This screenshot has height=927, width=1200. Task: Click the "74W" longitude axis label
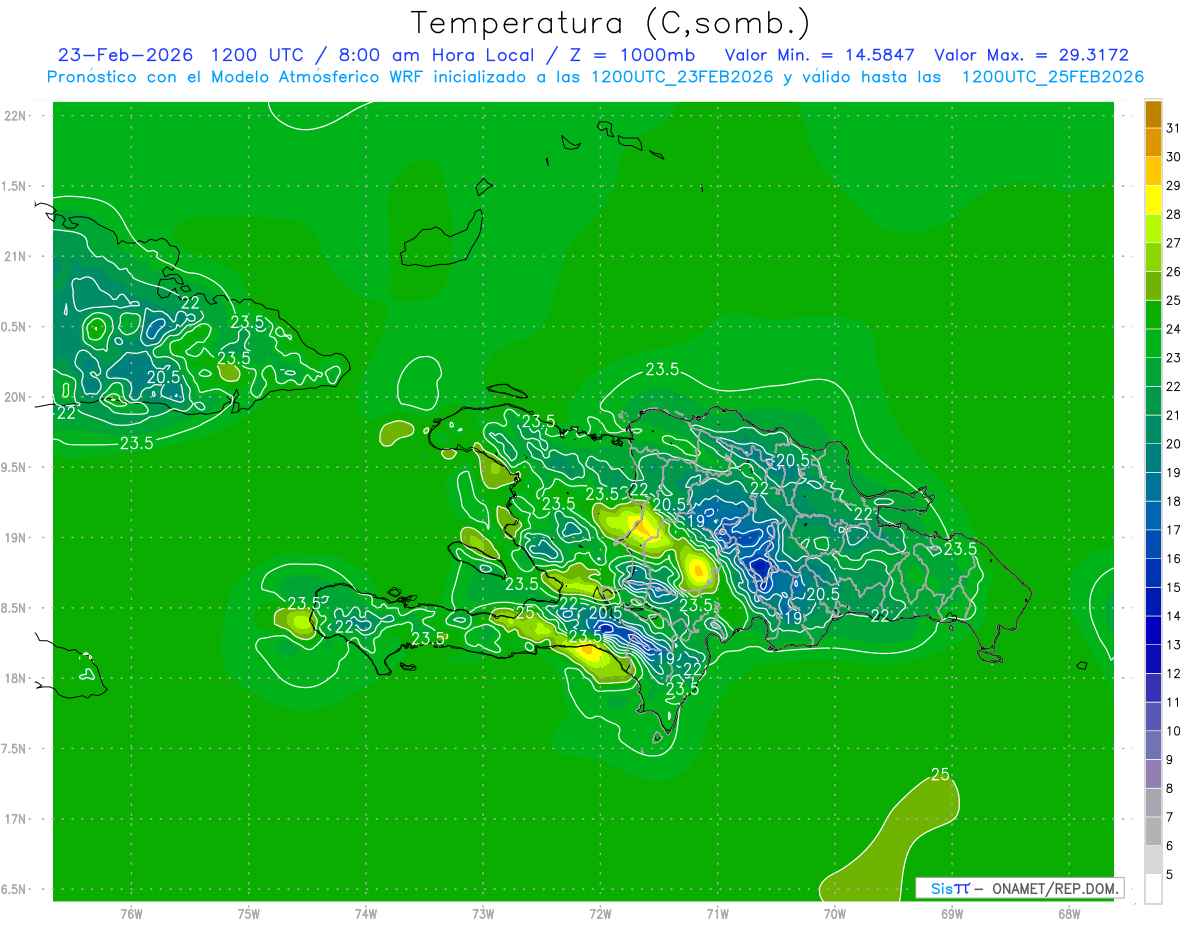366,913
